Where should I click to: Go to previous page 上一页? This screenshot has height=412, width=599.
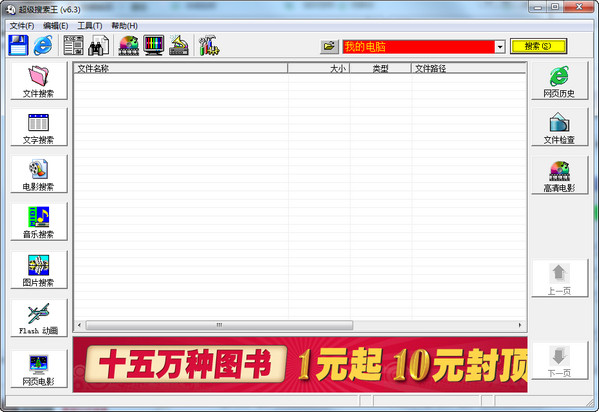tap(559, 279)
